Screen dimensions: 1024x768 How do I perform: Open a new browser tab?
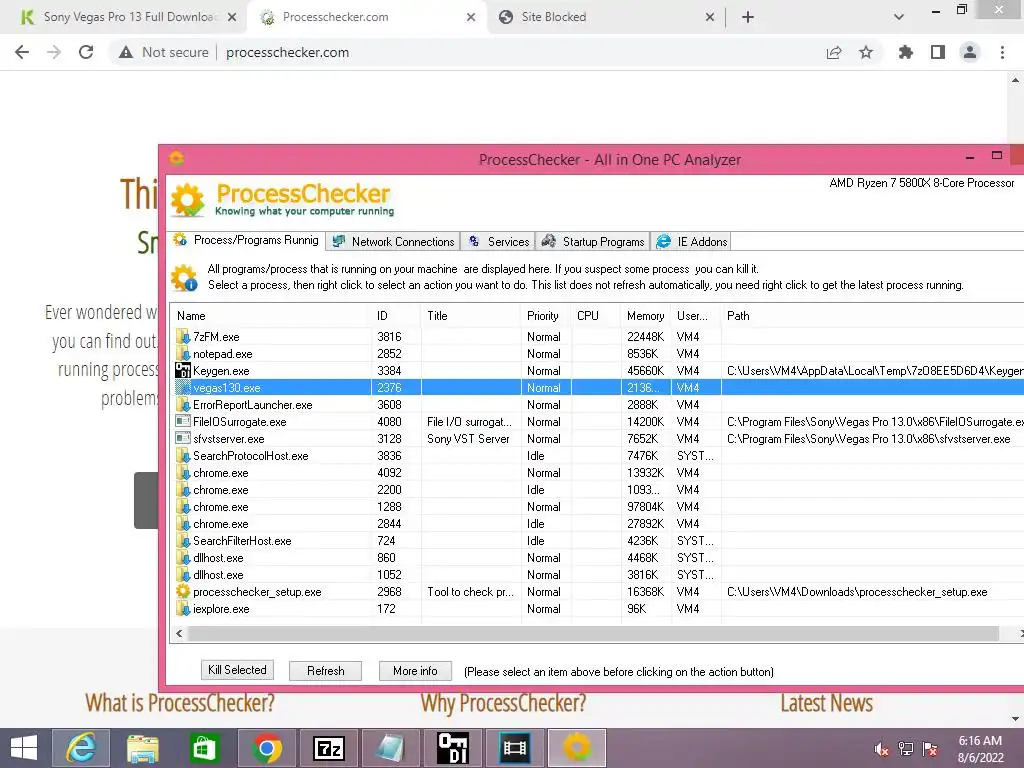tap(748, 18)
